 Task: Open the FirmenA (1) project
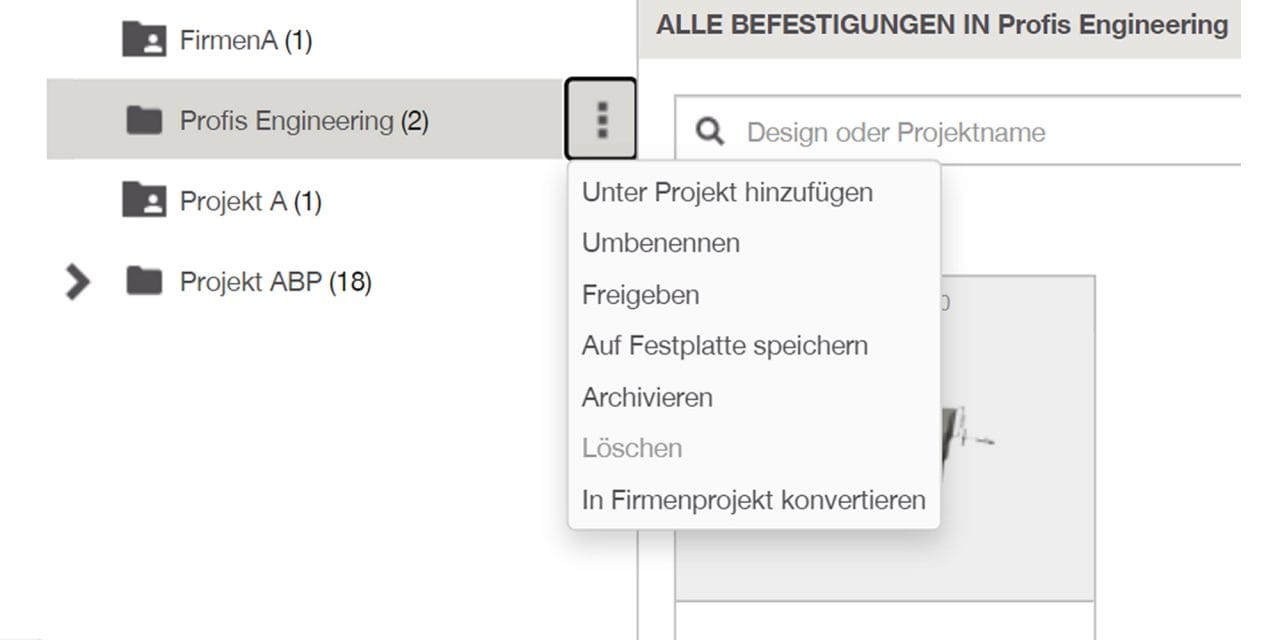pos(245,41)
